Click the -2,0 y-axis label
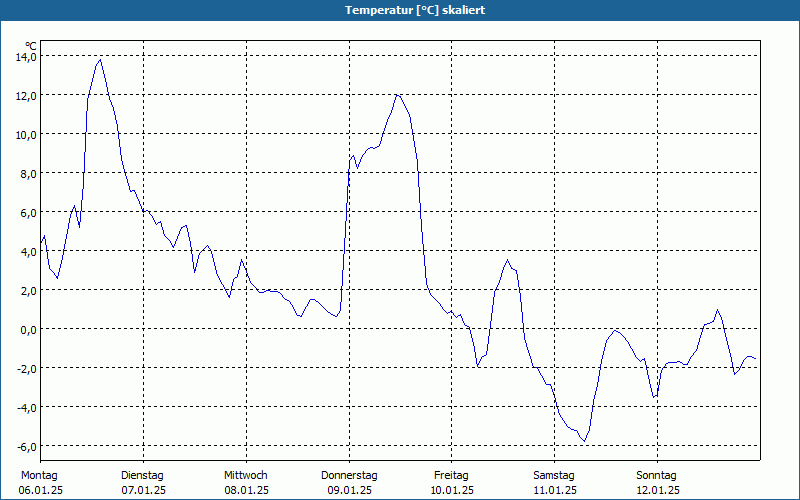The image size is (800, 500). coord(27,369)
